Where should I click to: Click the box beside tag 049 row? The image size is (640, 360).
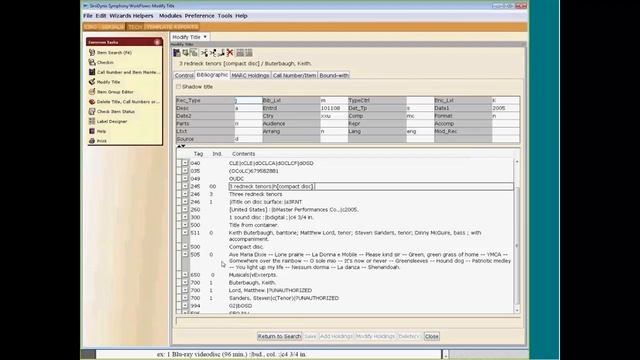(x=185, y=178)
